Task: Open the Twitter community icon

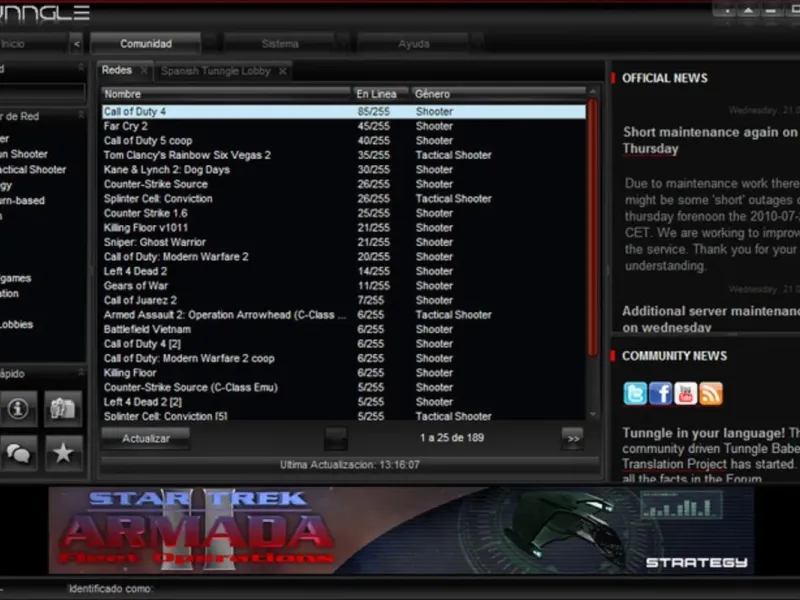Action: tap(635, 394)
